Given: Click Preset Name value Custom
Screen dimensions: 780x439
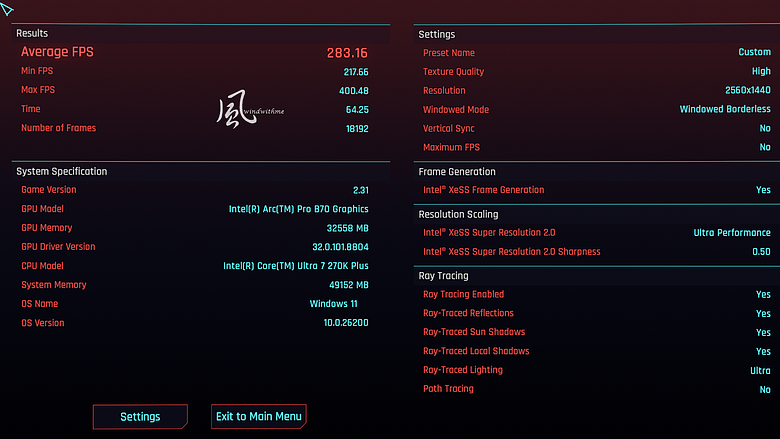Looking at the screenshot, I should click(755, 52).
